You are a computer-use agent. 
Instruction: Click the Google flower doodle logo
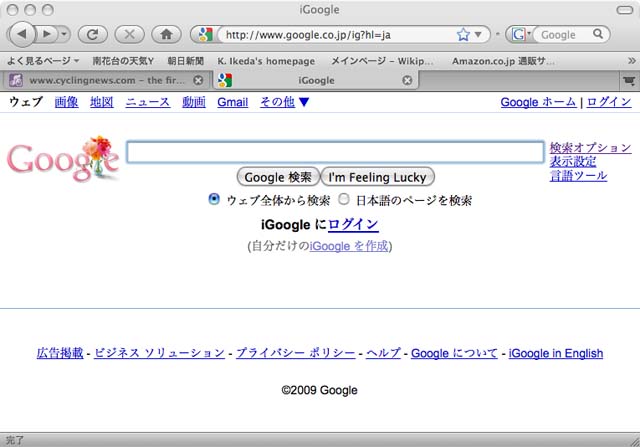[x=63, y=159]
